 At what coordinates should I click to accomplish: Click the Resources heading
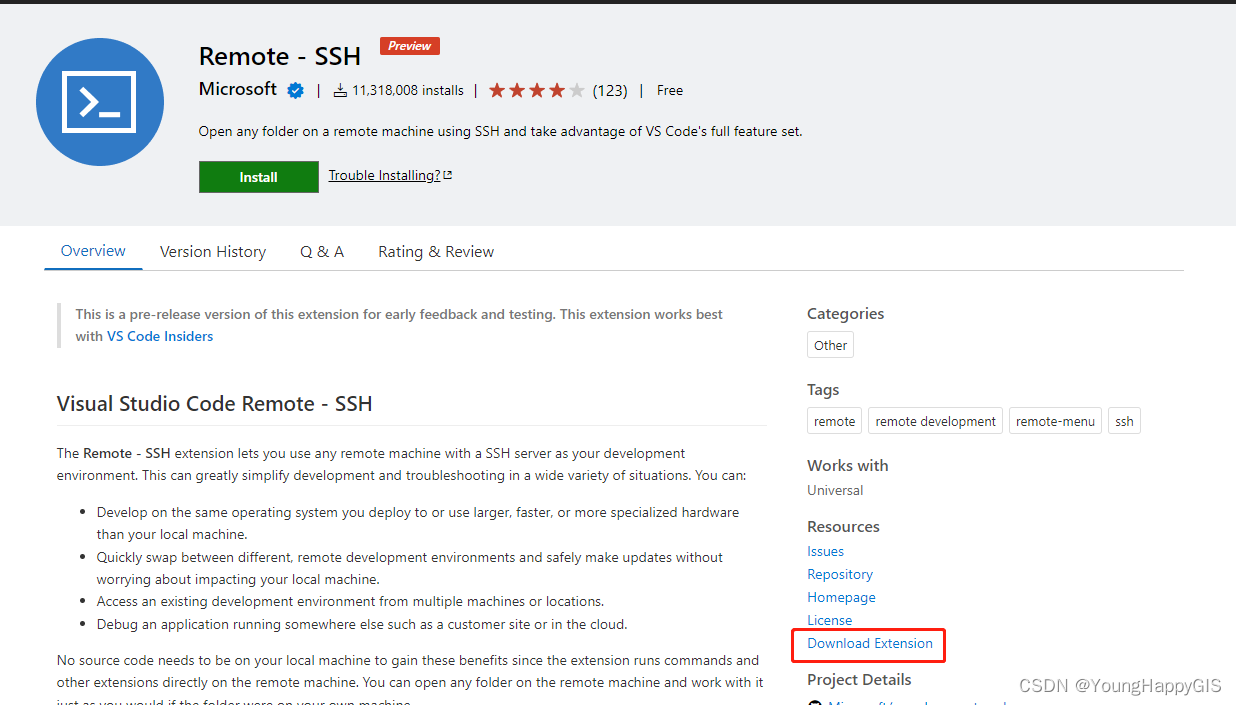(844, 527)
